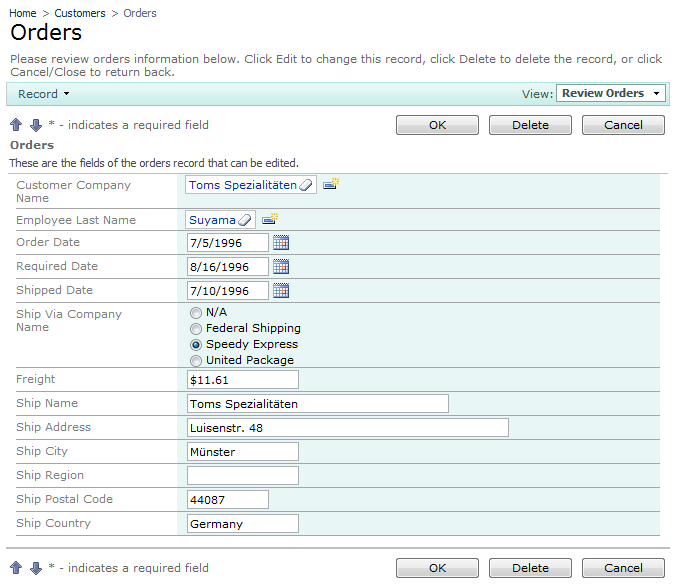Select Federal Shipping radio button

click(x=196, y=329)
